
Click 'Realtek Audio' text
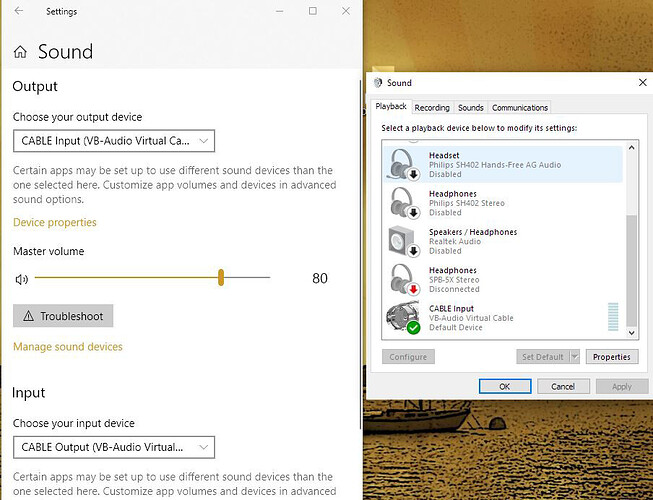pos(455,241)
